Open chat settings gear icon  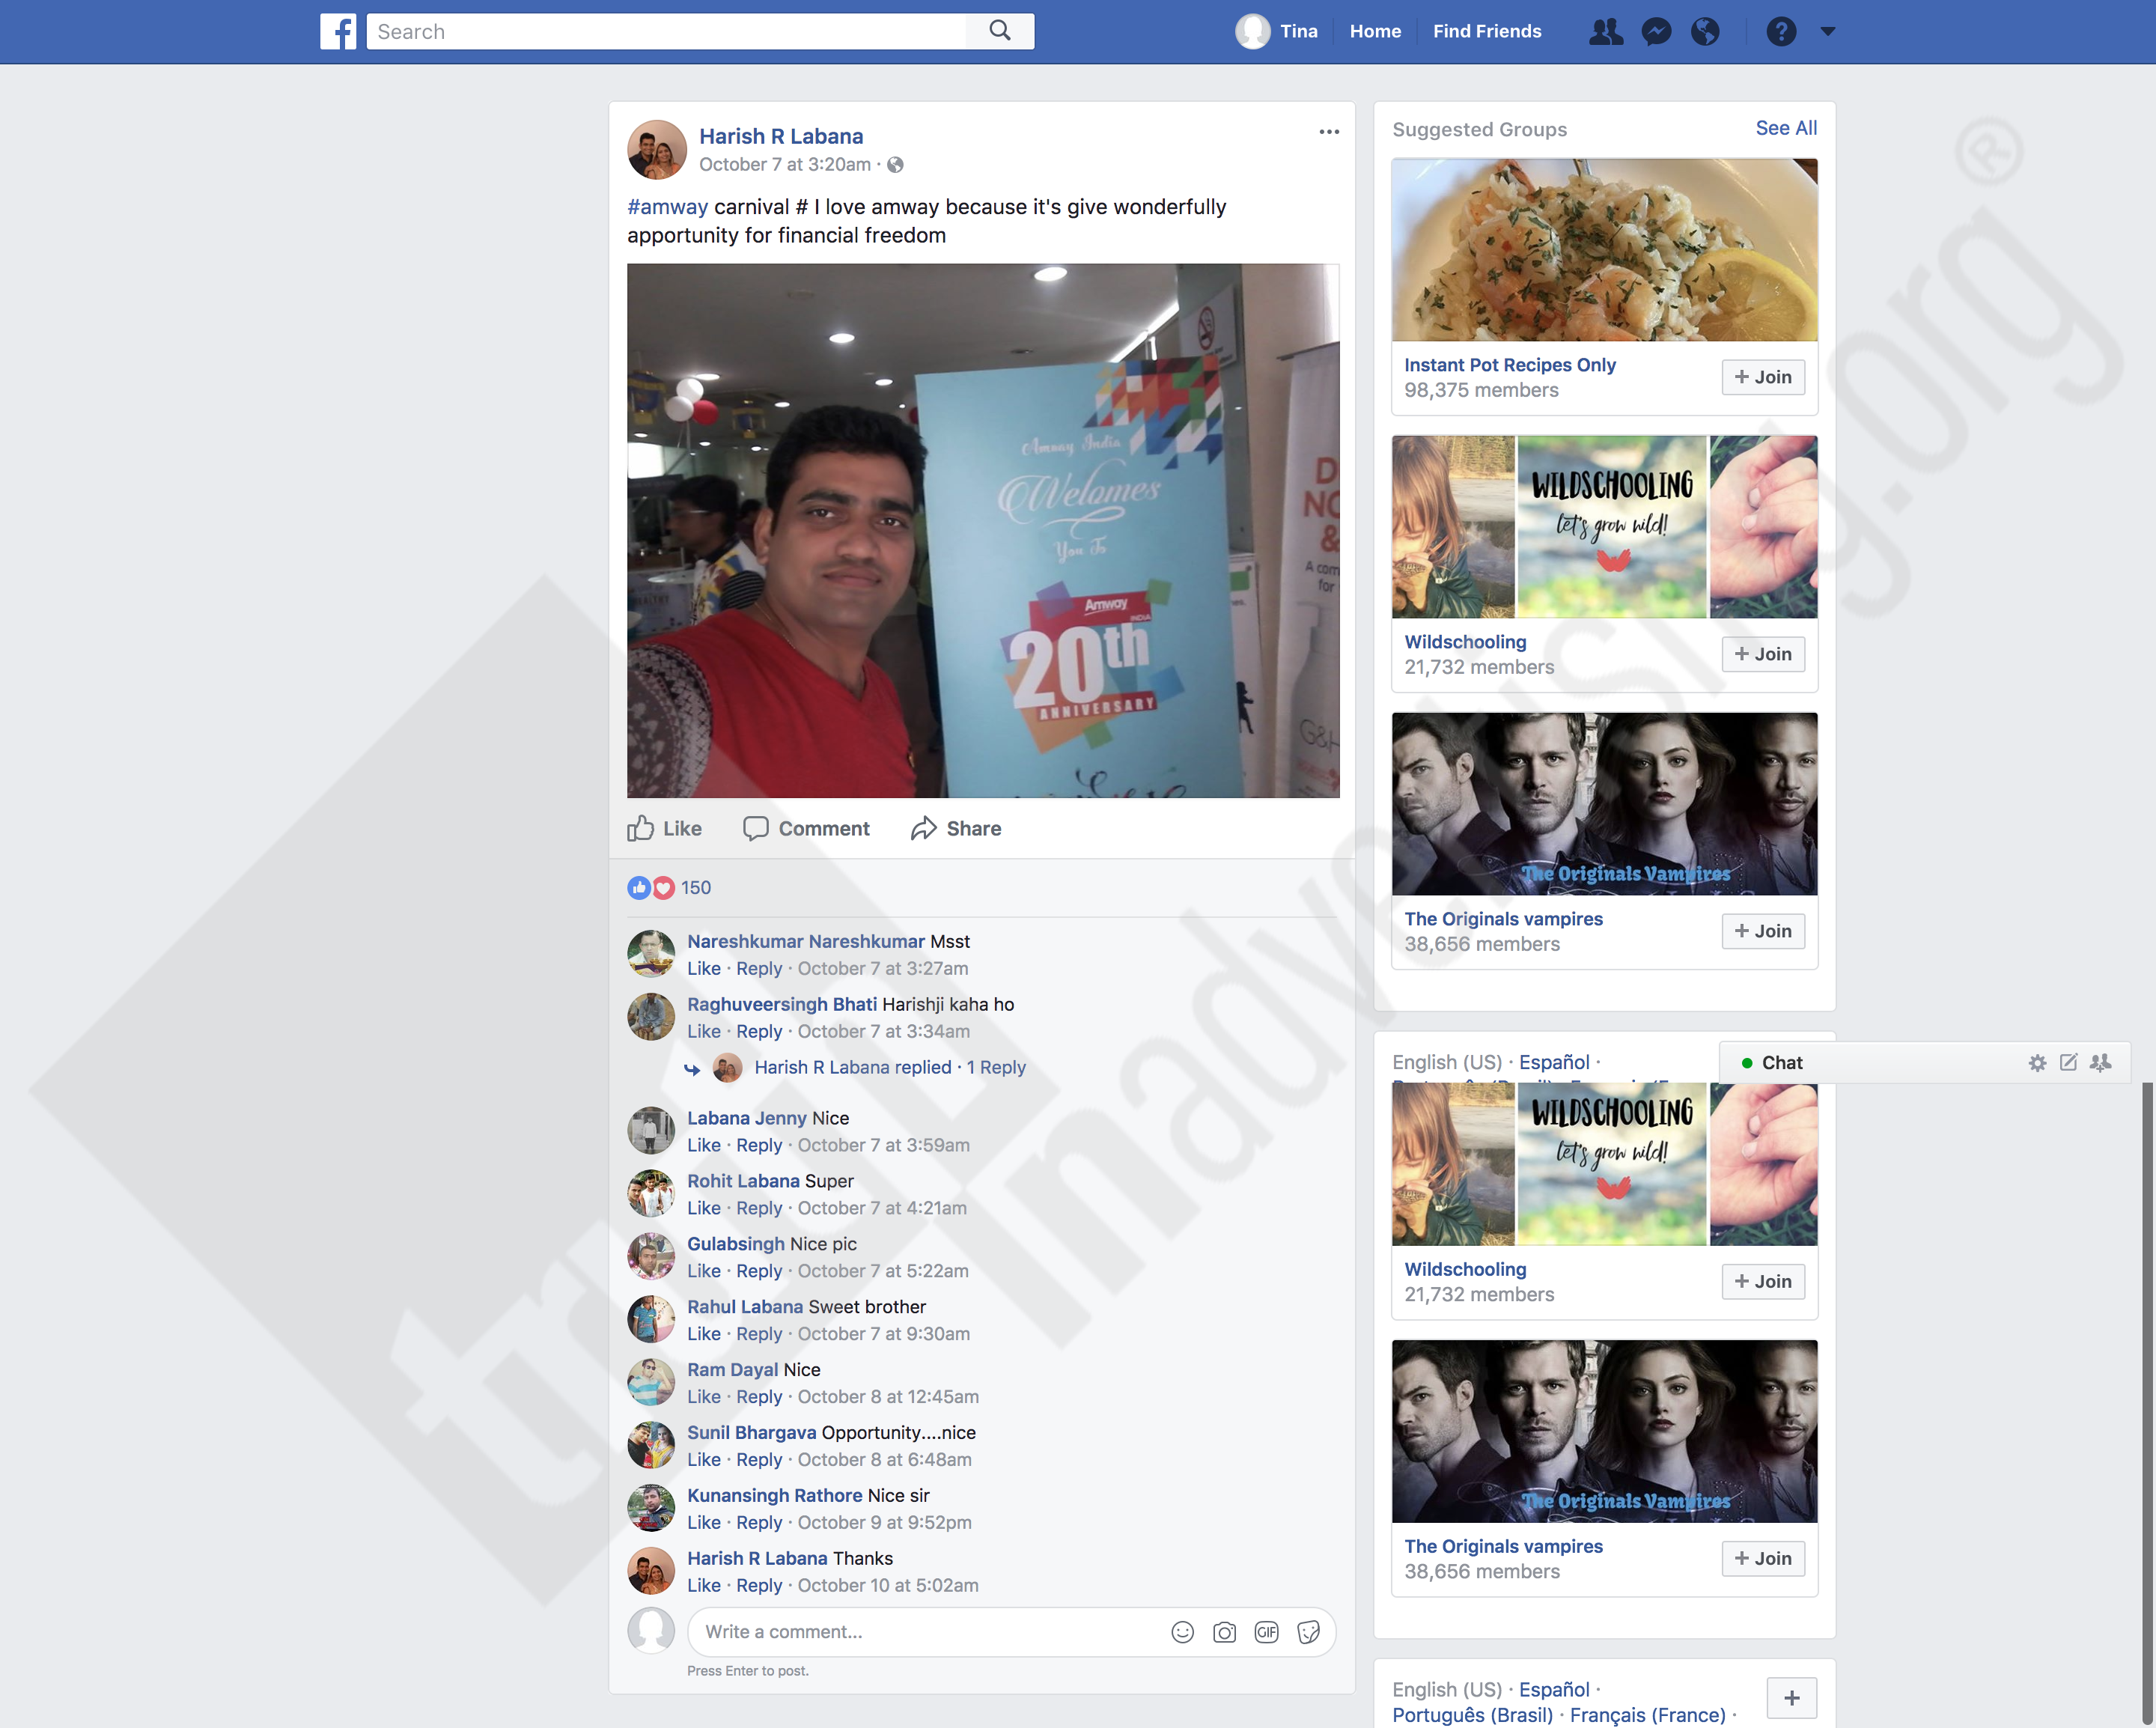pos(2037,1062)
